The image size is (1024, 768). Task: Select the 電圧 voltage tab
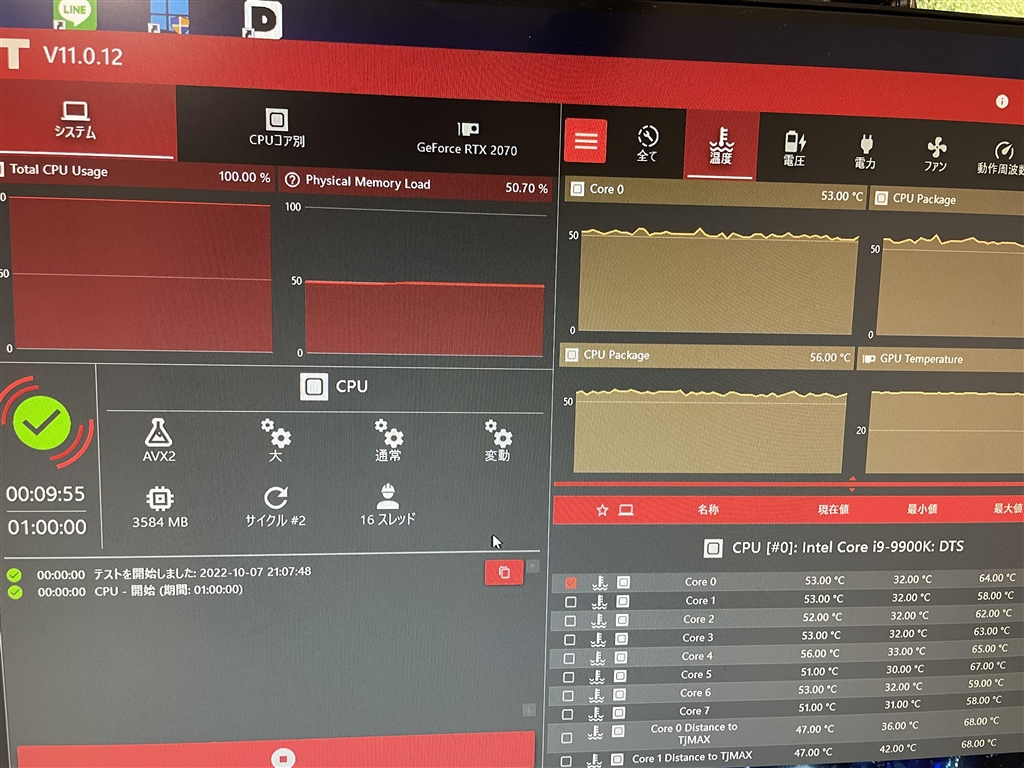click(794, 149)
